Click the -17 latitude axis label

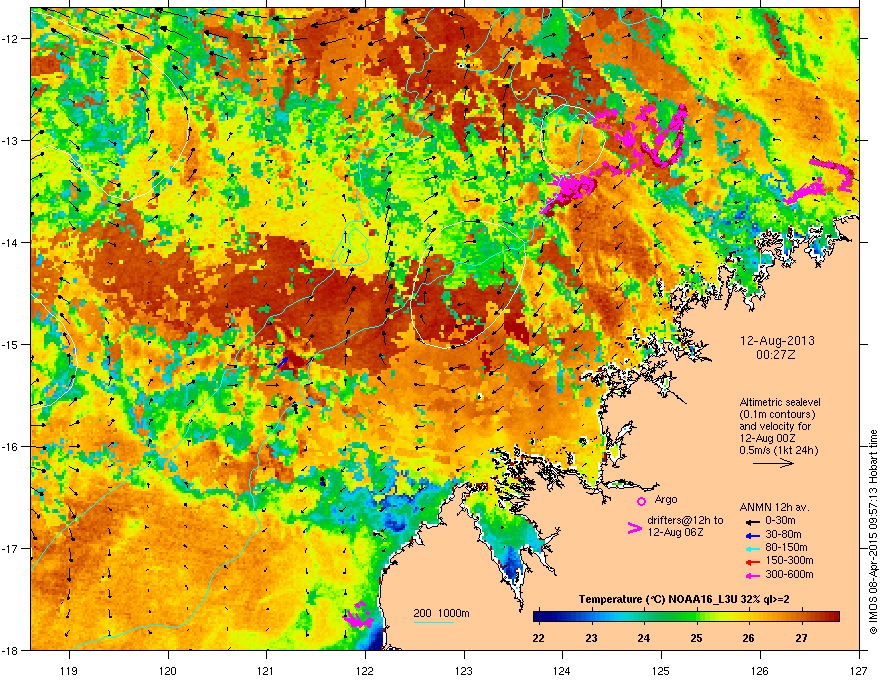(11, 548)
